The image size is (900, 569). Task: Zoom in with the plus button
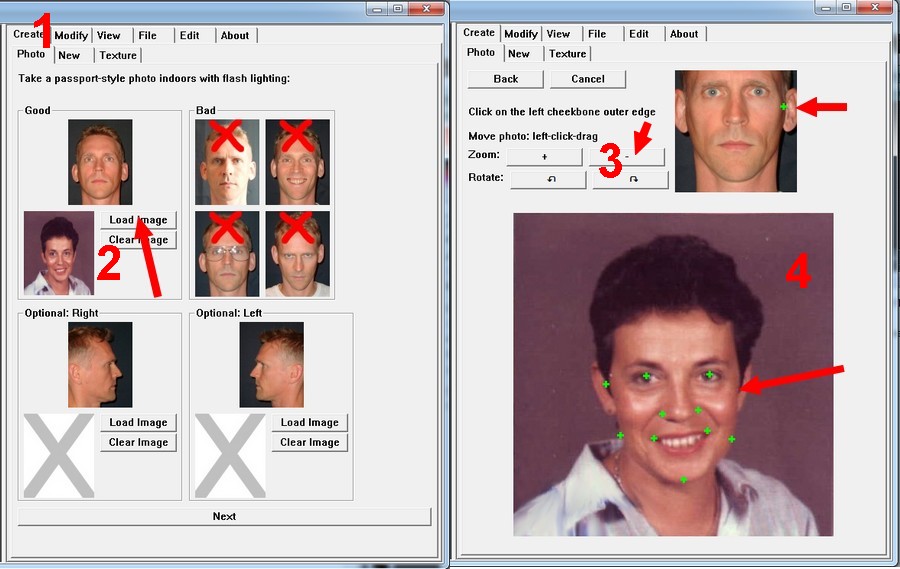(x=545, y=157)
